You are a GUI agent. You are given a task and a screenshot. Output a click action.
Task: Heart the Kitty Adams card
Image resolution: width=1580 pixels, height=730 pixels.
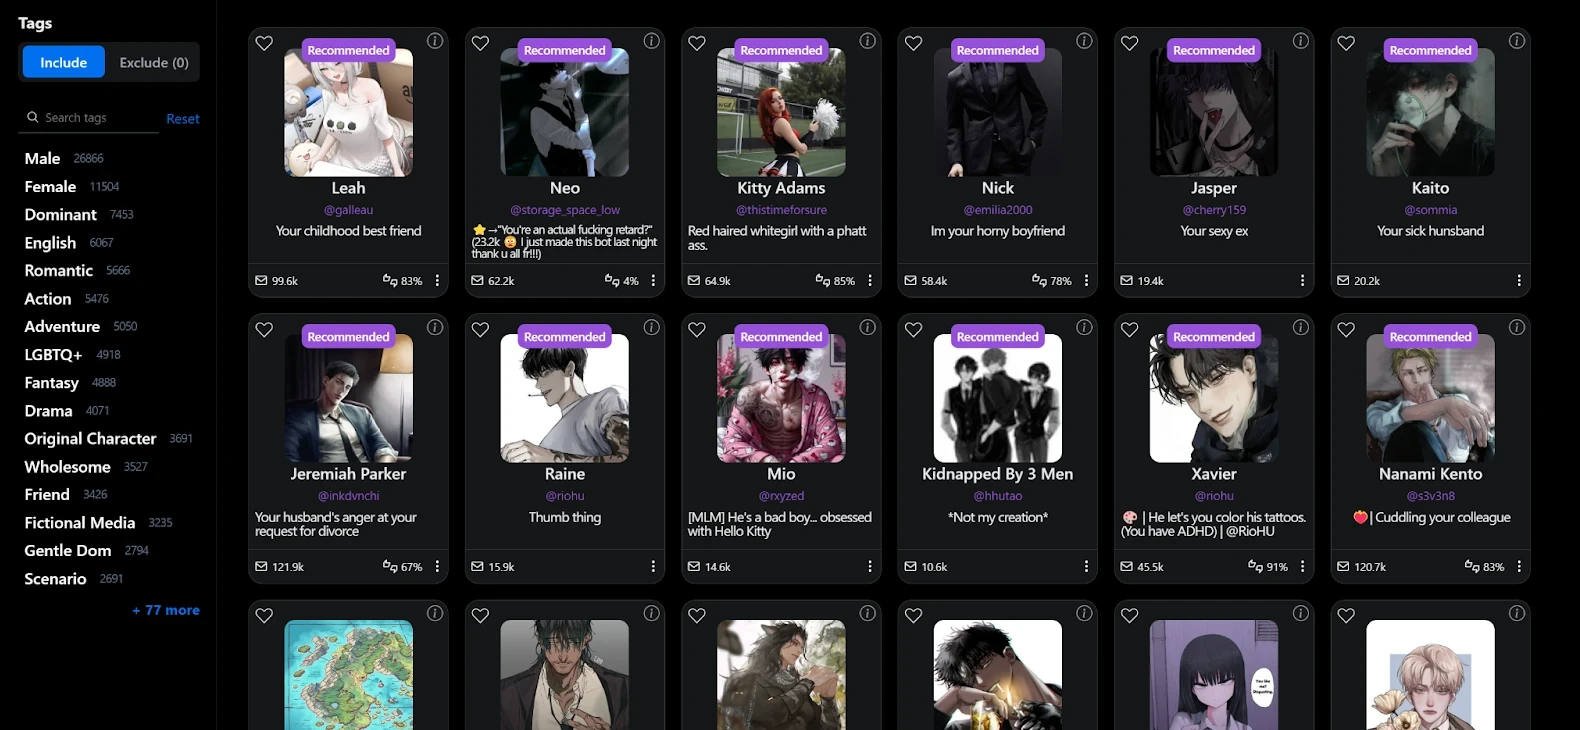click(697, 43)
